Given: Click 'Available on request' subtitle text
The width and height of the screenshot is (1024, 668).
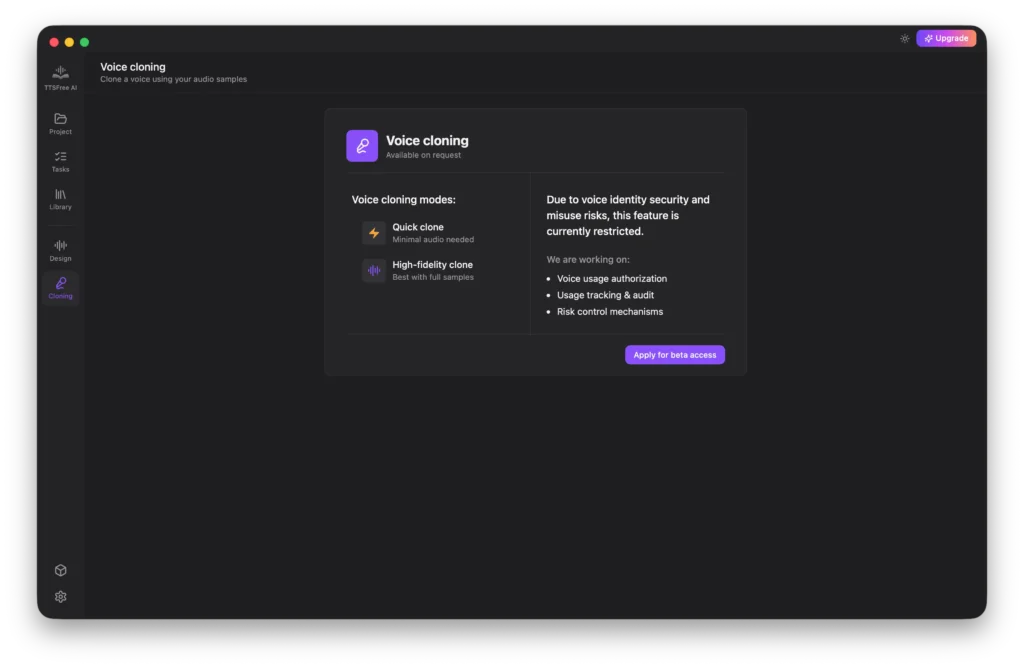Looking at the screenshot, I should click(x=423, y=155).
